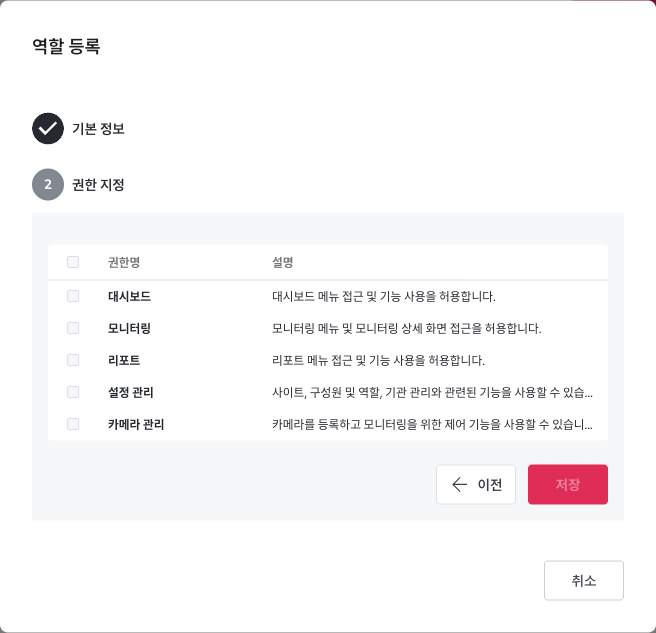Click the 카메라 관리 row name
This screenshot has width=656, height=633.
click(136, 424)
